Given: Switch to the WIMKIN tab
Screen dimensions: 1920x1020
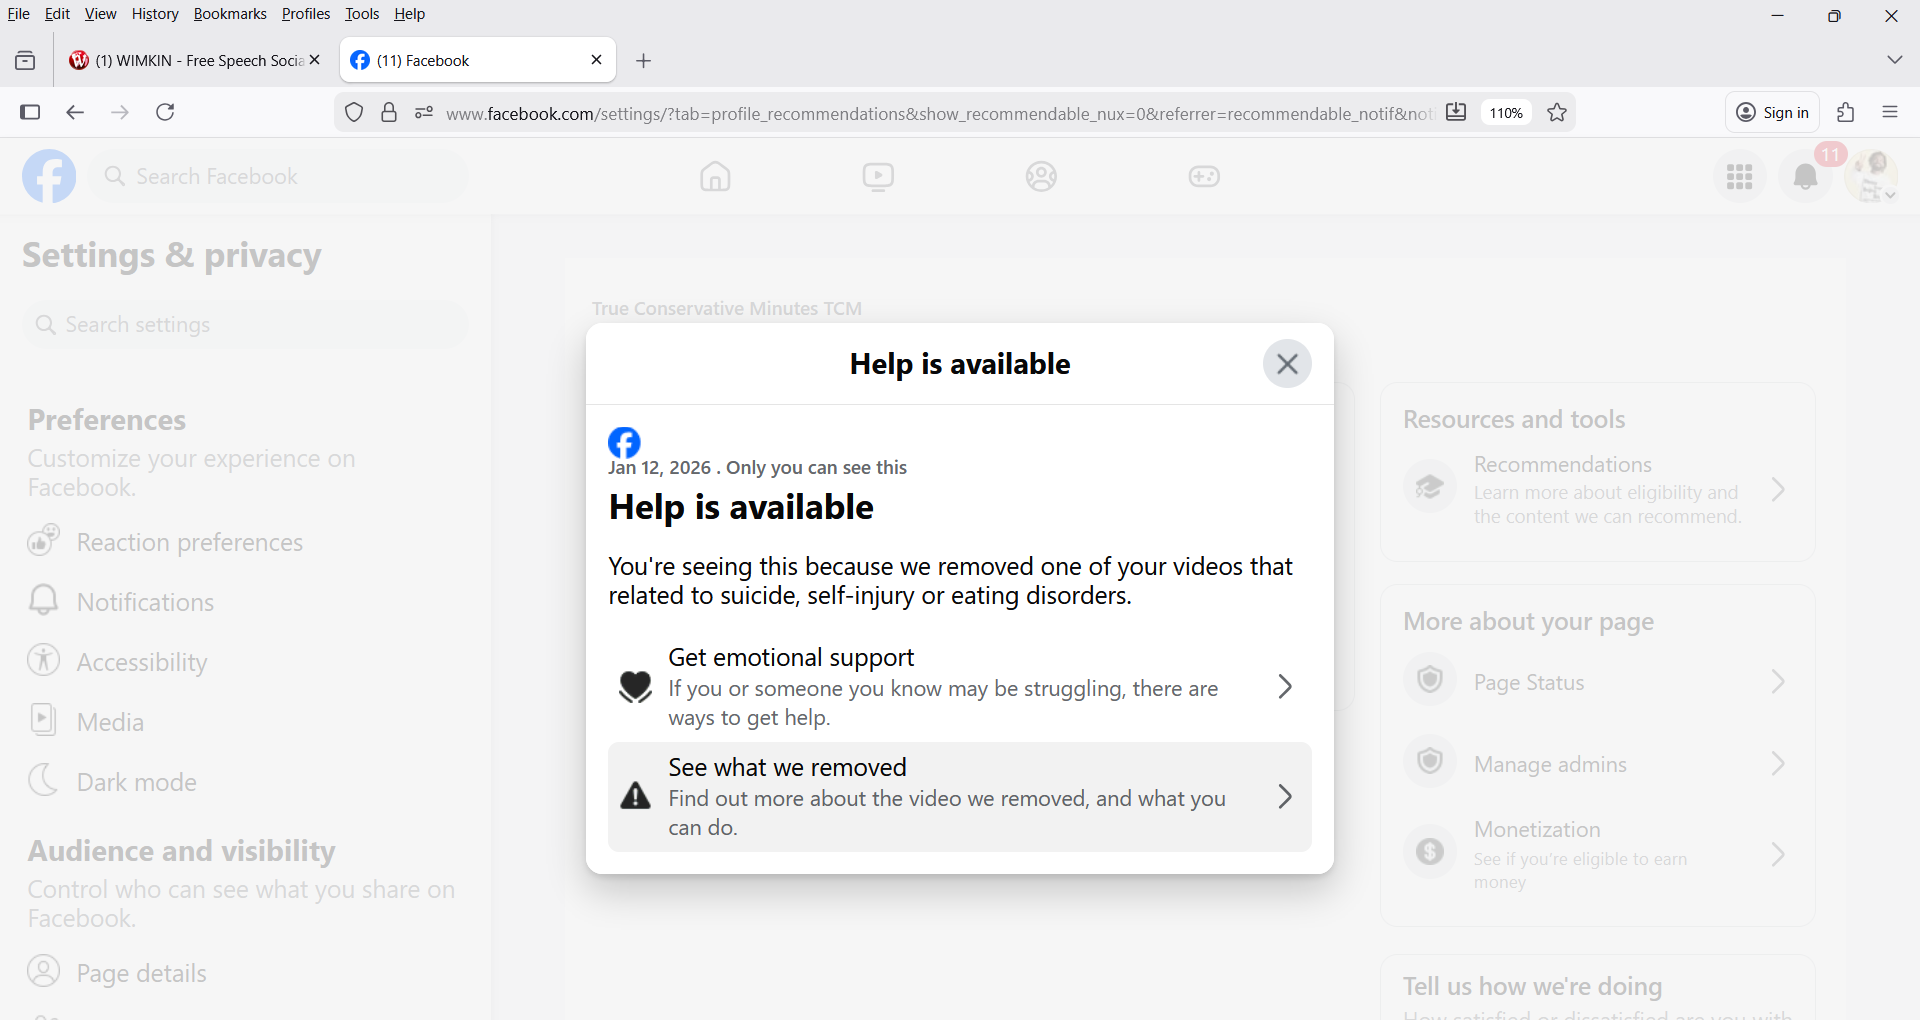Looking at the screenshot, I should 190,61.
